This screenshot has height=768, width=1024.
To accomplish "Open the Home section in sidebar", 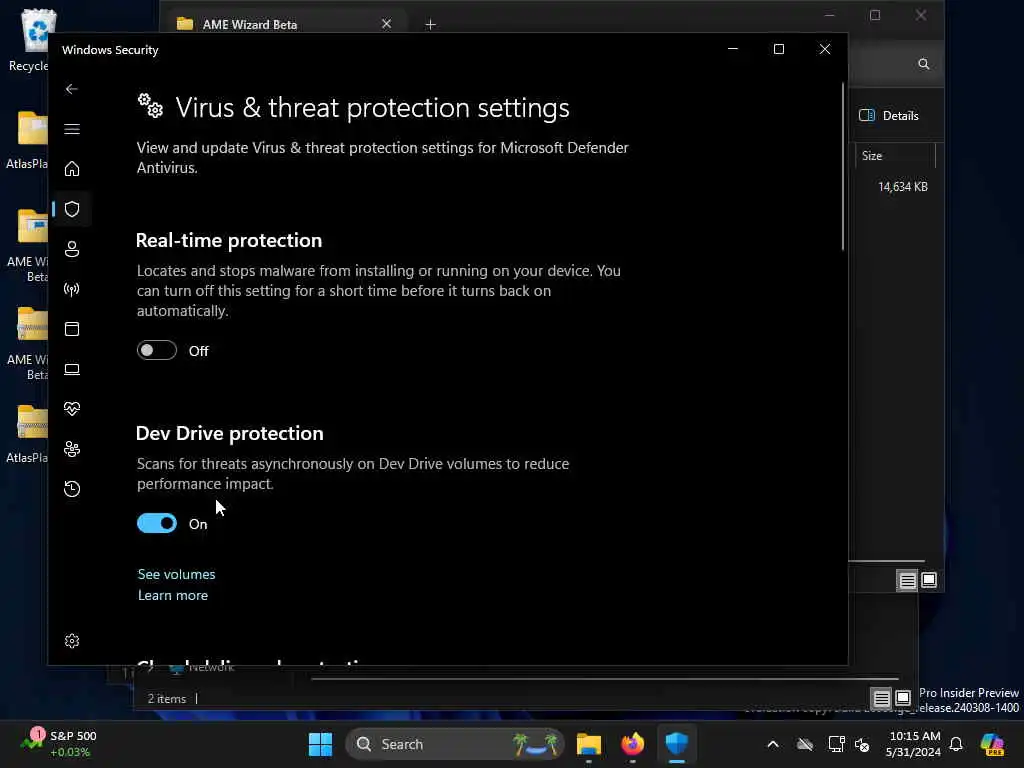I will click(x=72, y=169).
